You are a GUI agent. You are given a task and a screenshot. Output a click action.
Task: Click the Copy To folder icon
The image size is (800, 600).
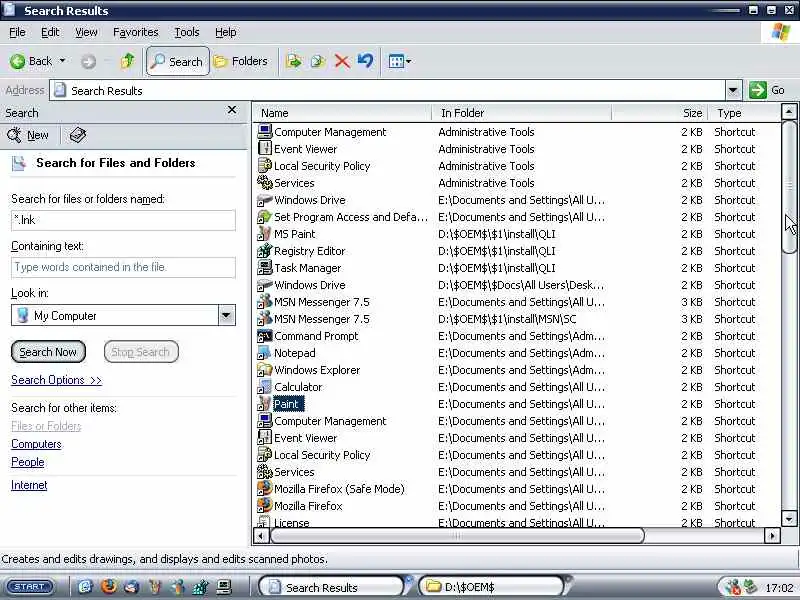[x=318, y=61]
